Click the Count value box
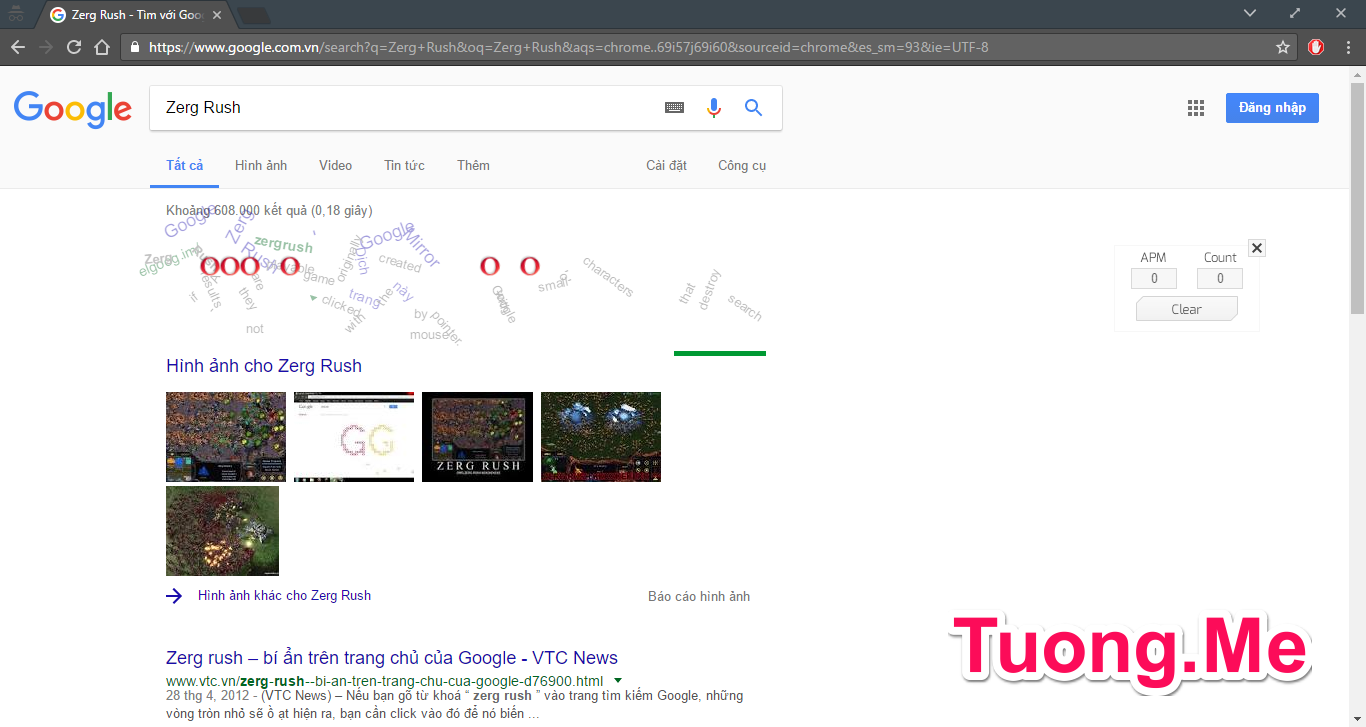The height and width of the screenshot is (727, 1366). pyautogui.click(x=1220, y=279)
